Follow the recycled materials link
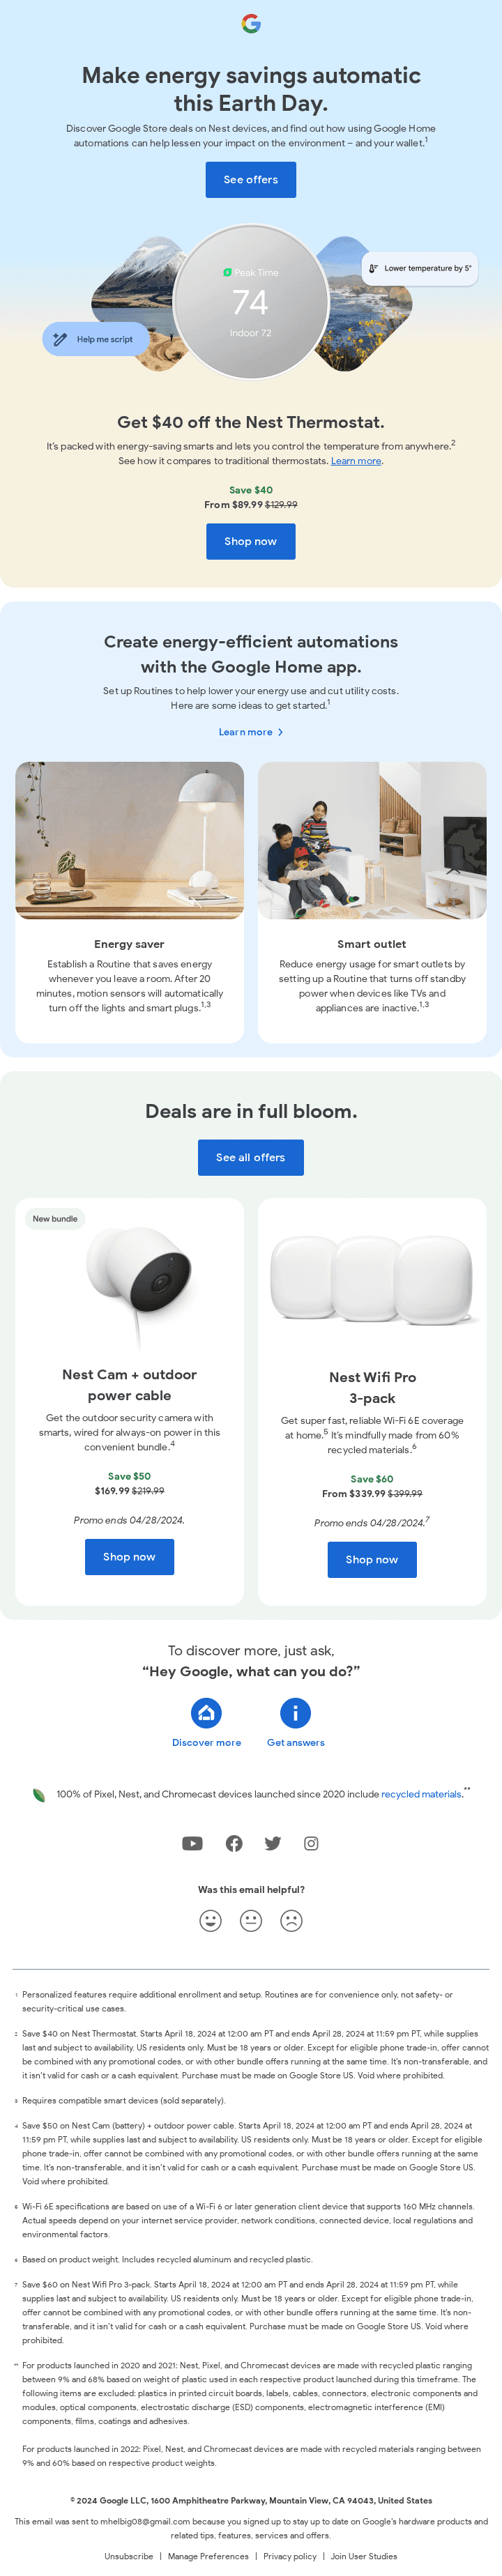 pos(420,1794)
